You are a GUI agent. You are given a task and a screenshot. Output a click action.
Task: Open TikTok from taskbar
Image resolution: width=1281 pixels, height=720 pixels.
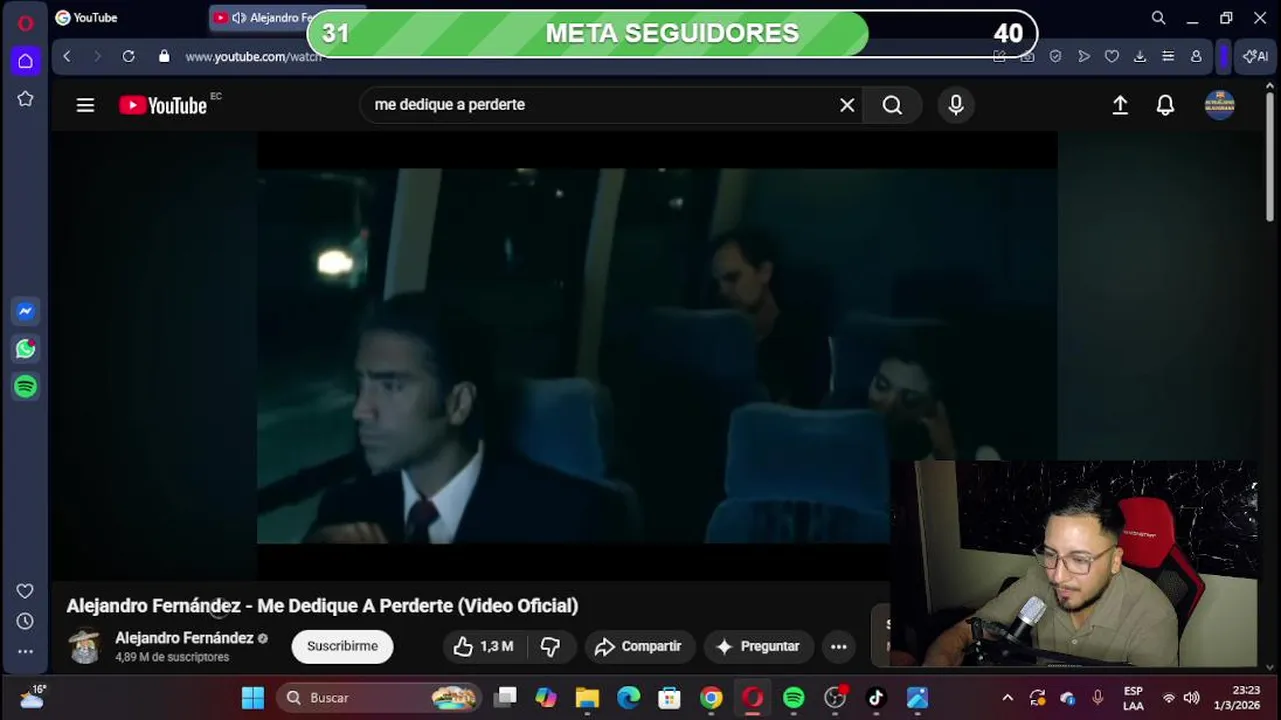[876, 698]
